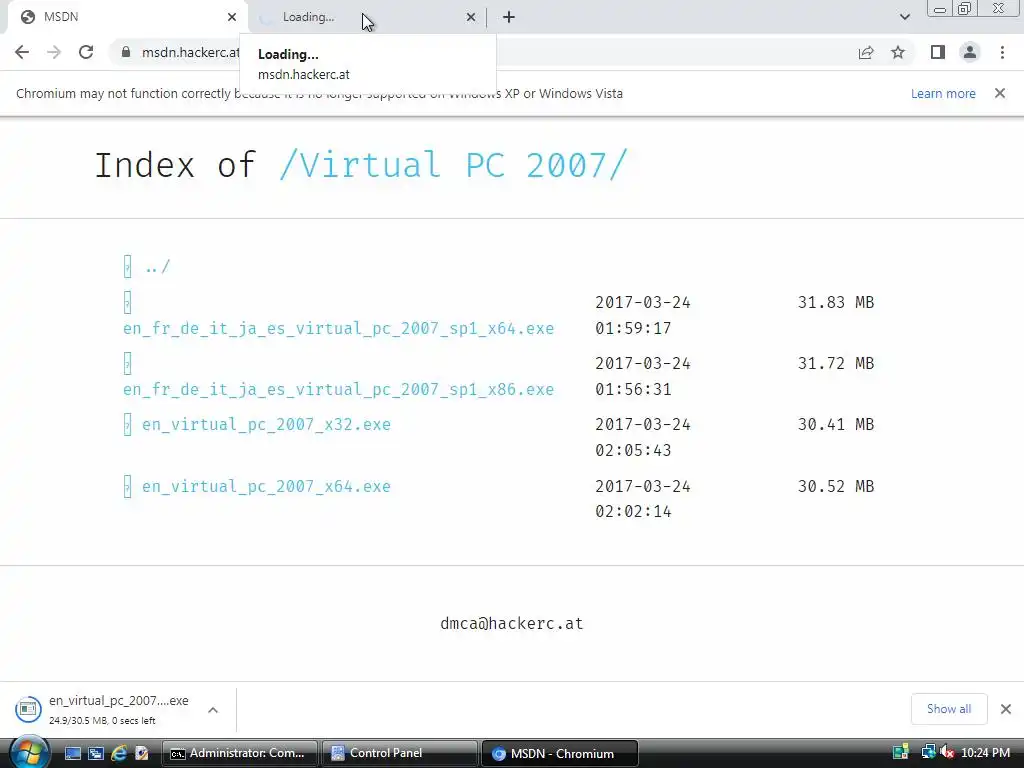This screenshot has width=1024, height=768.
Task: Close the MSDN tab
Action: [x=232, y=17]
